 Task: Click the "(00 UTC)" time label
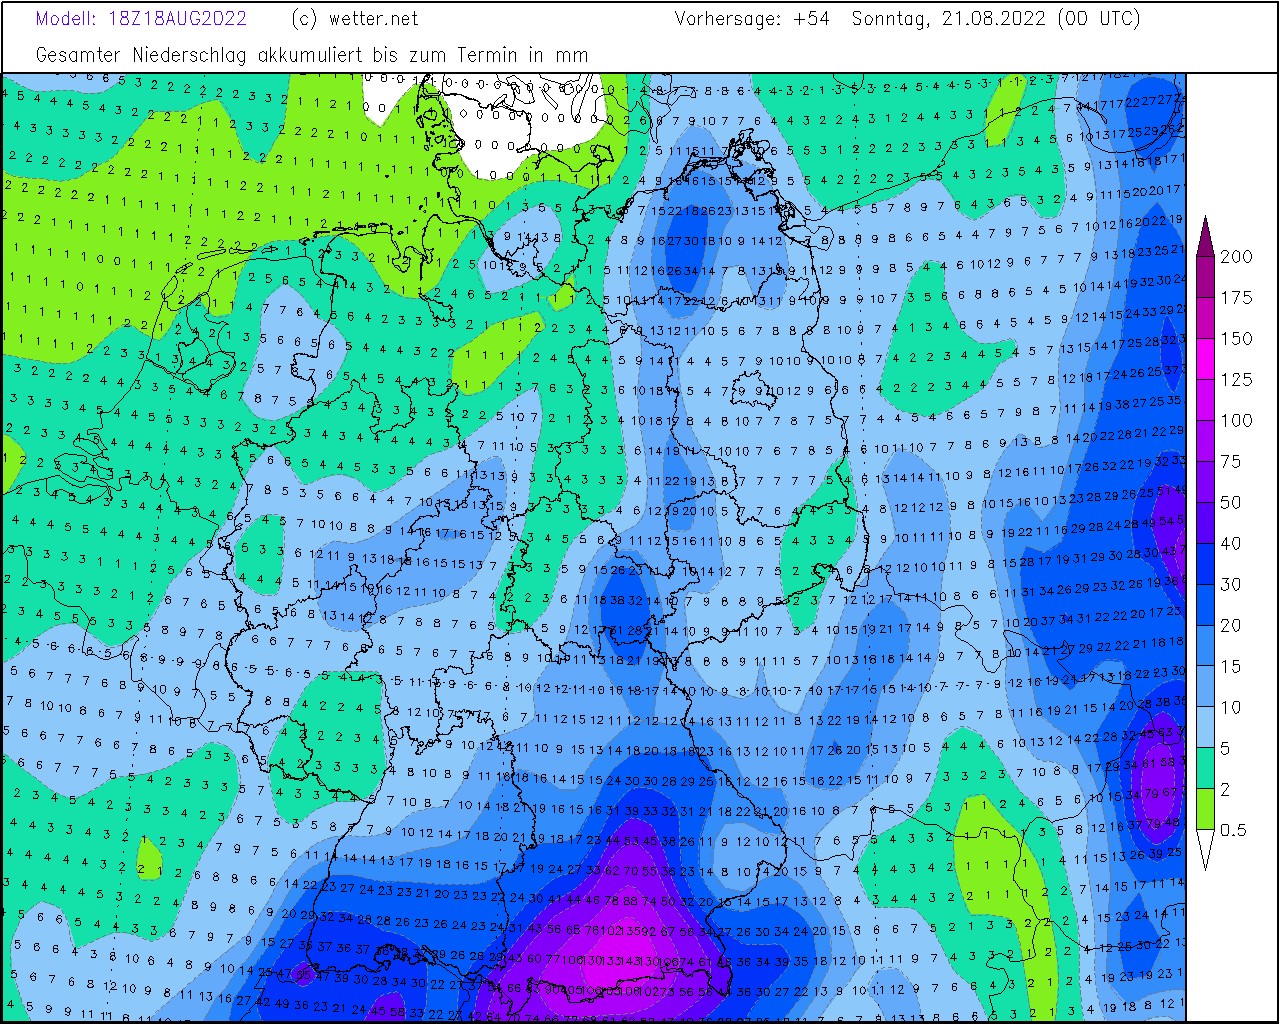point(1098,19)
